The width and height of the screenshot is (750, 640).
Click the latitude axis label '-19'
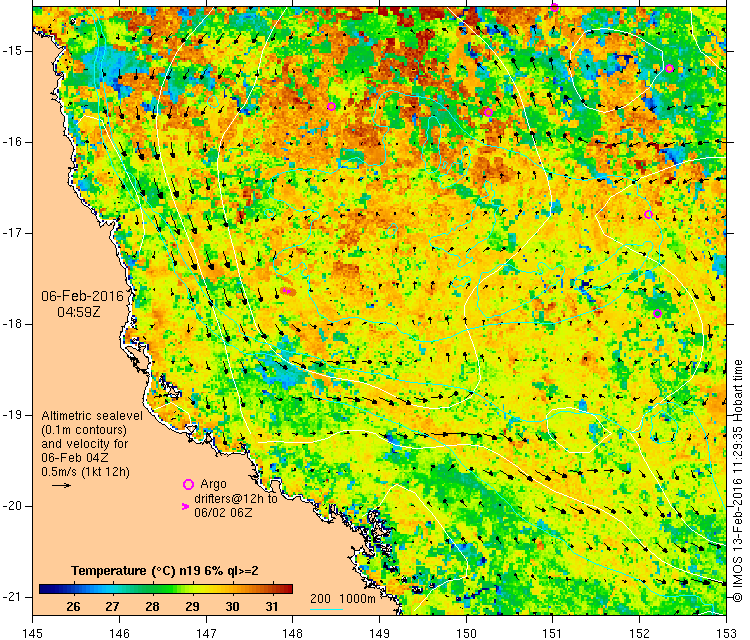[11, 415]
